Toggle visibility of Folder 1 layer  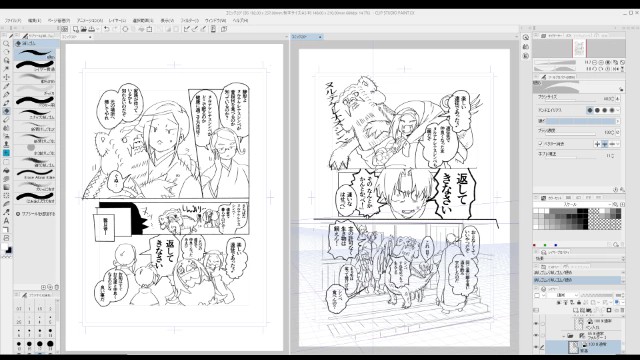536,336
